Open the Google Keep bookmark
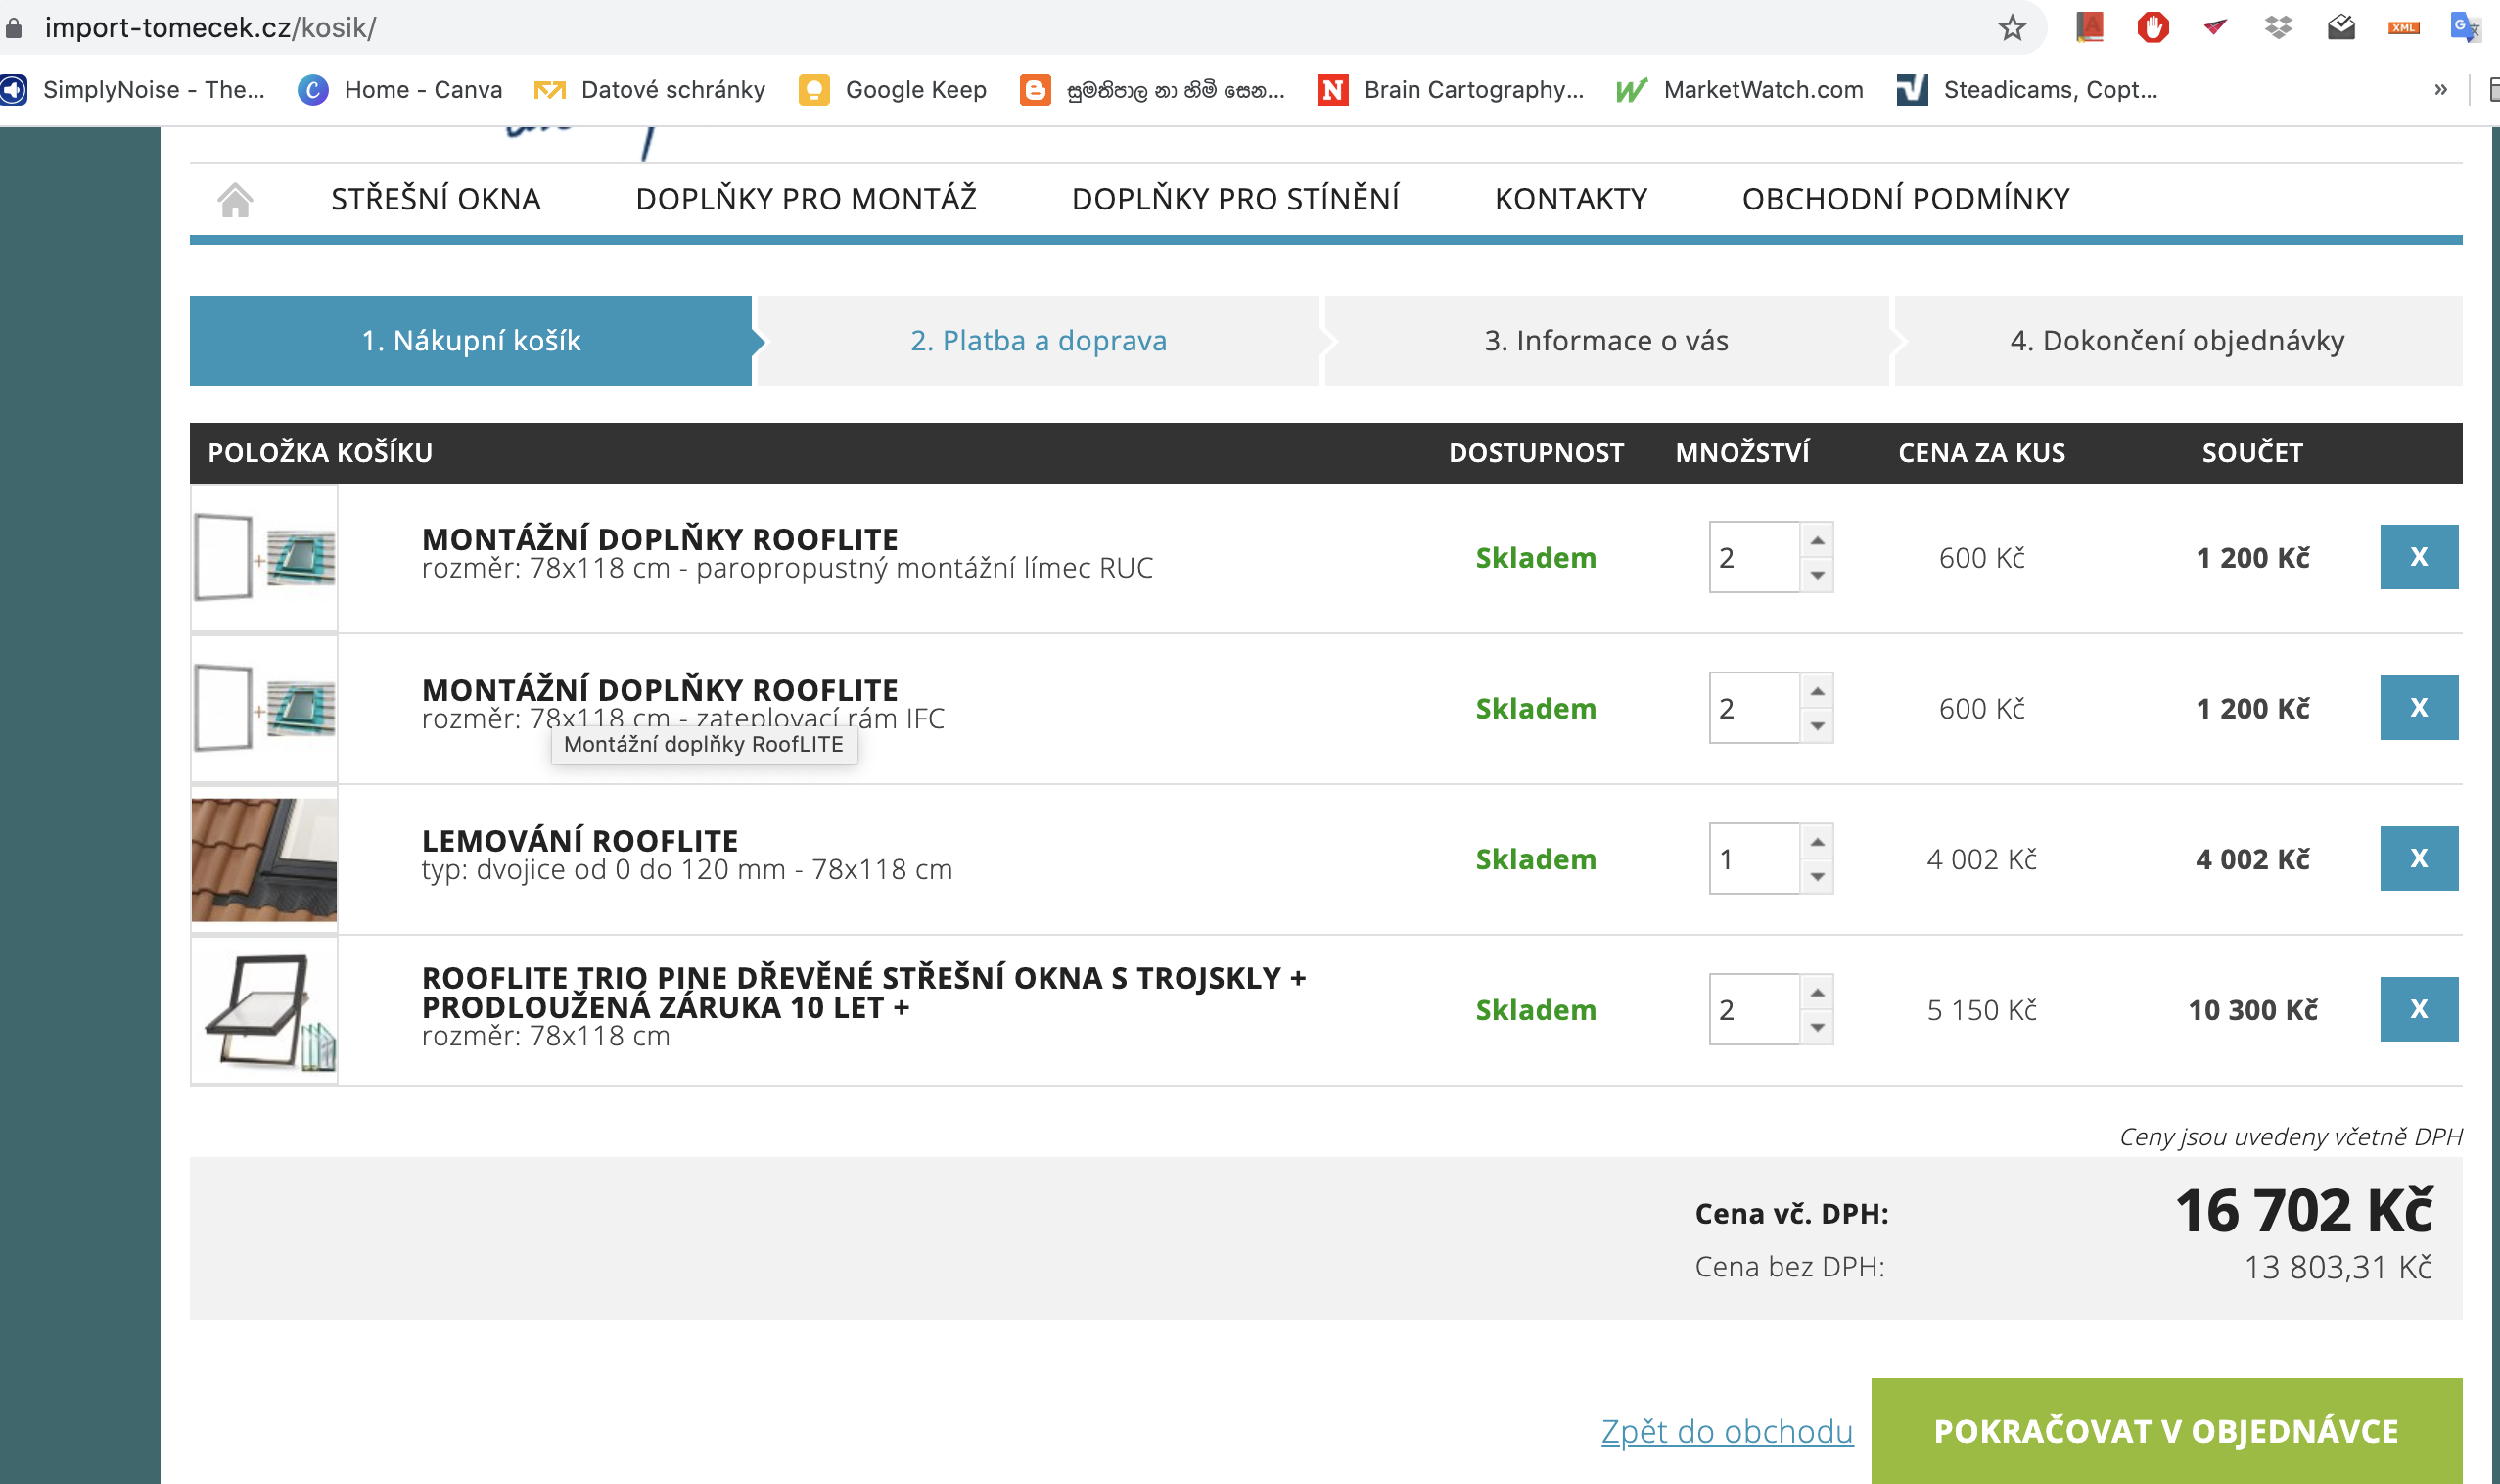The image size is (2500, 1484). [893, 90]
